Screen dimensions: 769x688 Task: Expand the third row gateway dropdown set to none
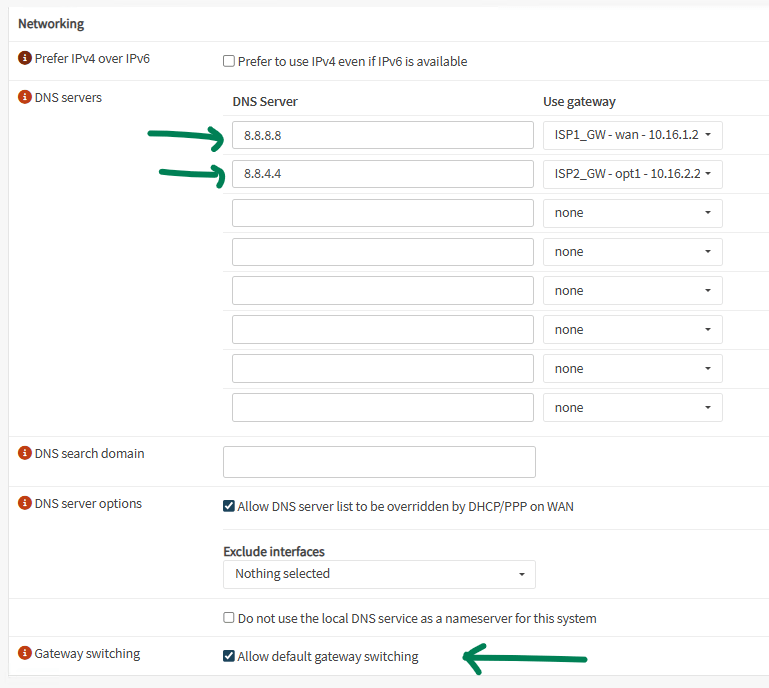632,213
